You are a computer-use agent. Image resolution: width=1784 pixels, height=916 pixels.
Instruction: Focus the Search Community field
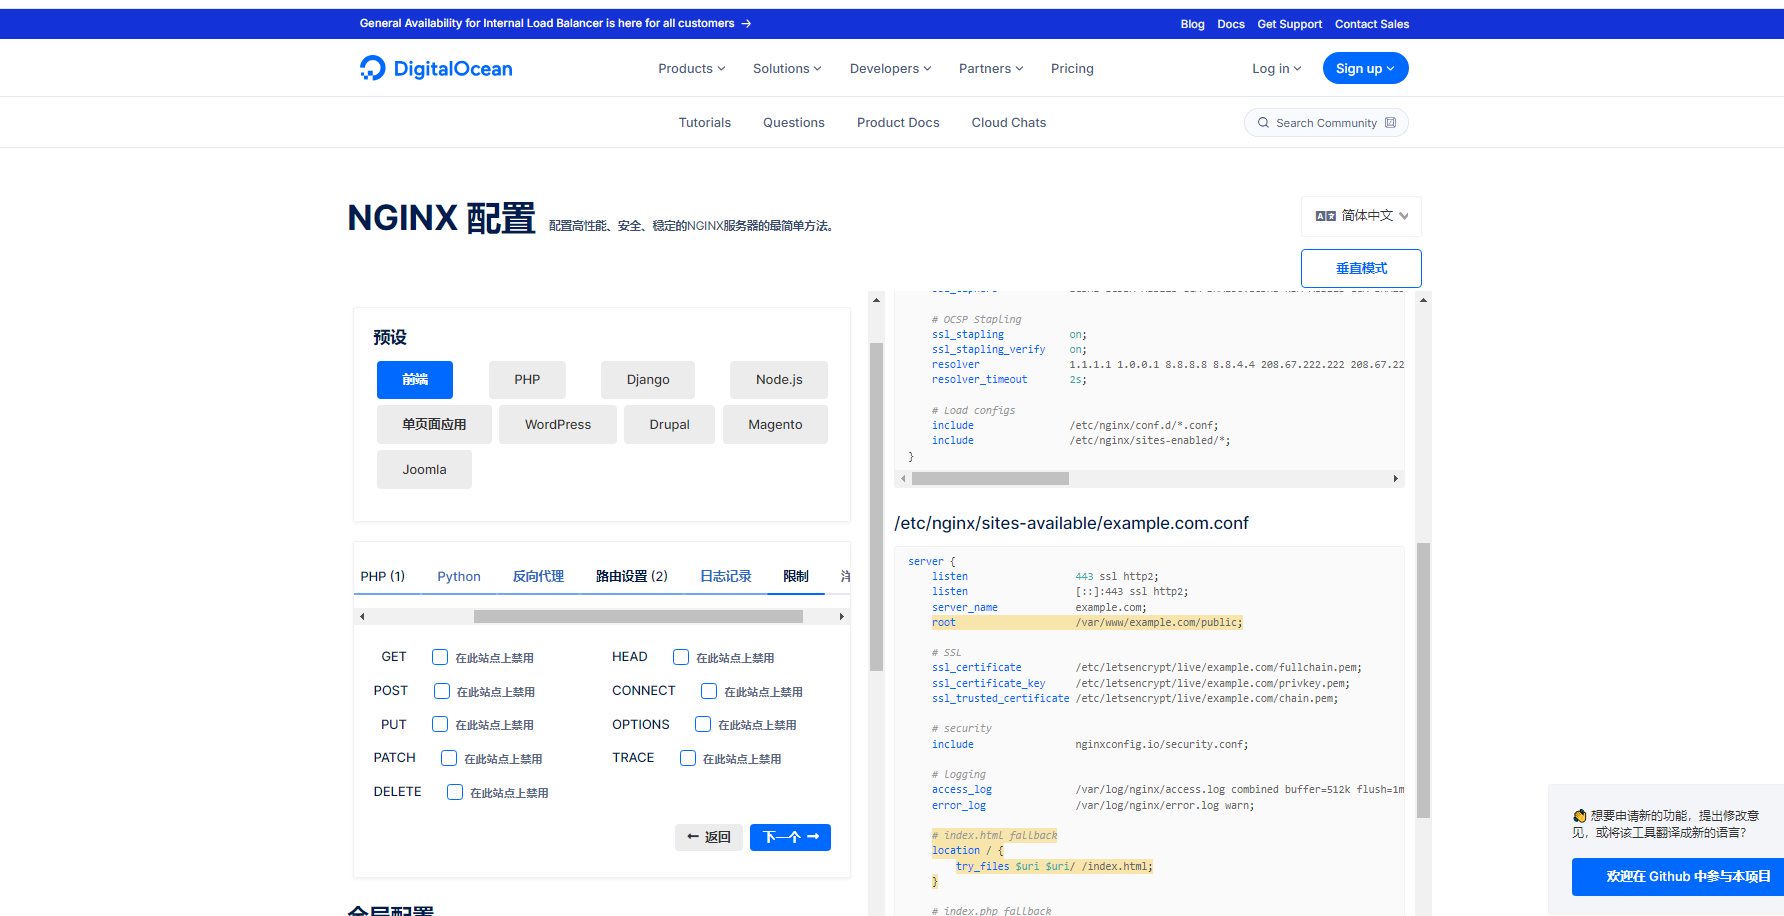point(1326,123)
